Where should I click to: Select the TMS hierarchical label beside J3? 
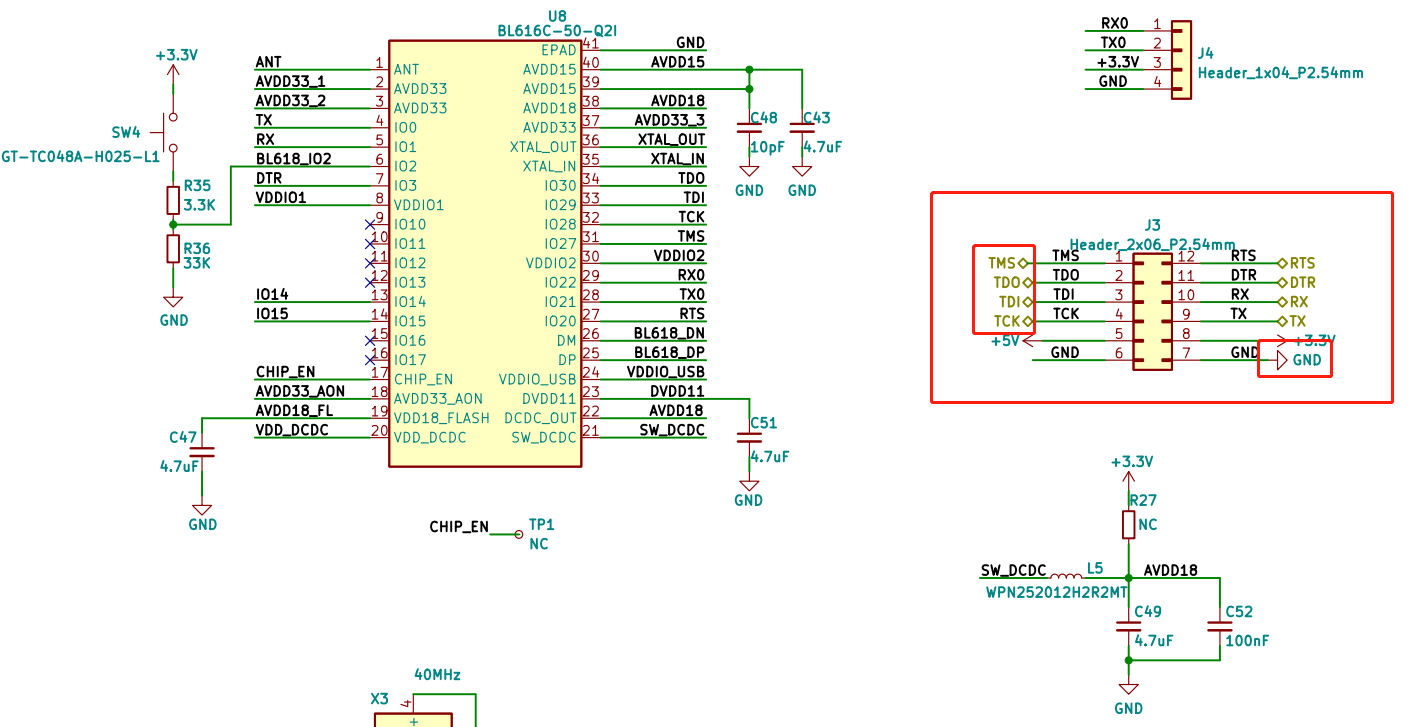coord(1007,263)
